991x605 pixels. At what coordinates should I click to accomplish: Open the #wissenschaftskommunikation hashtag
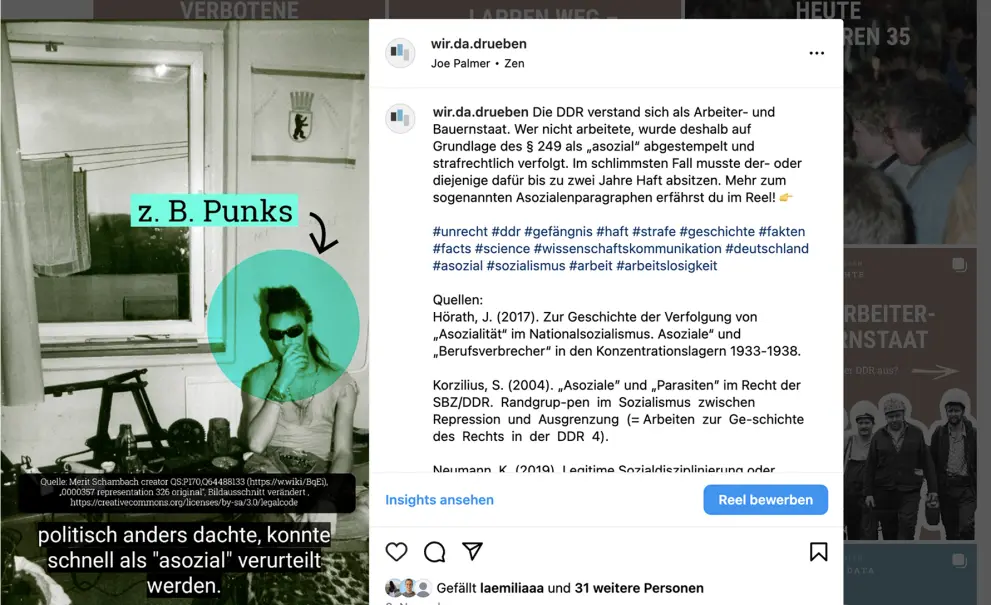627,248
